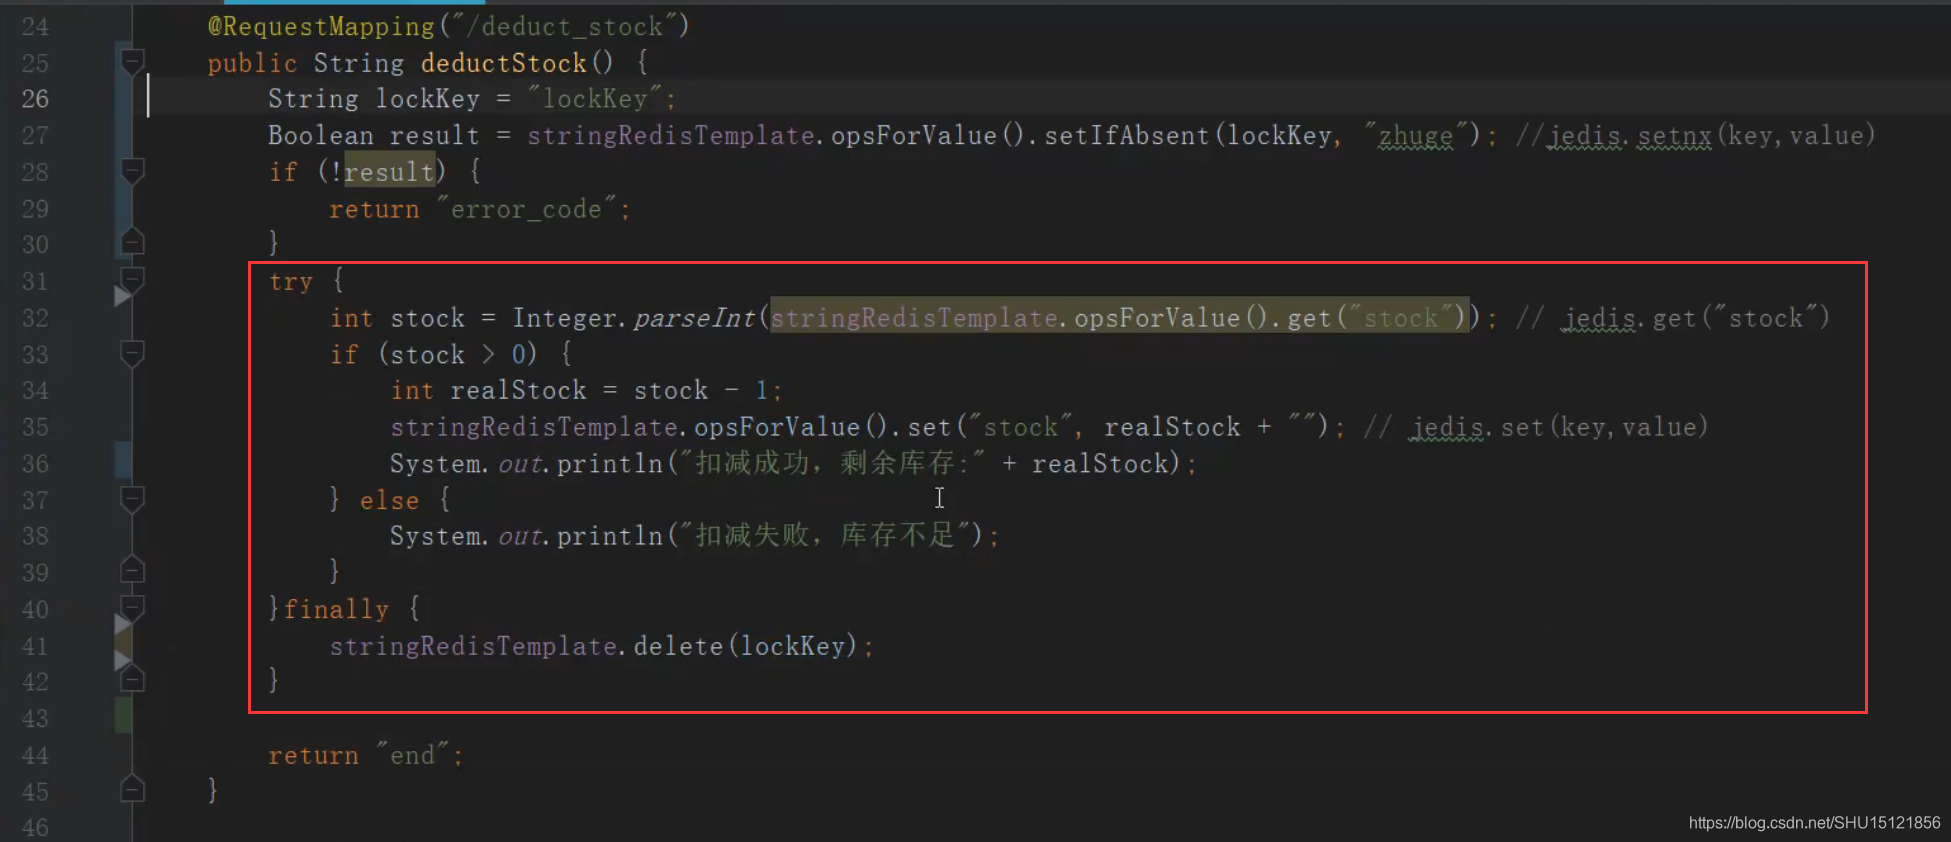1951x842 pixels.
Task: Click line number 38 in the gutter
Action: pos(35,536)
